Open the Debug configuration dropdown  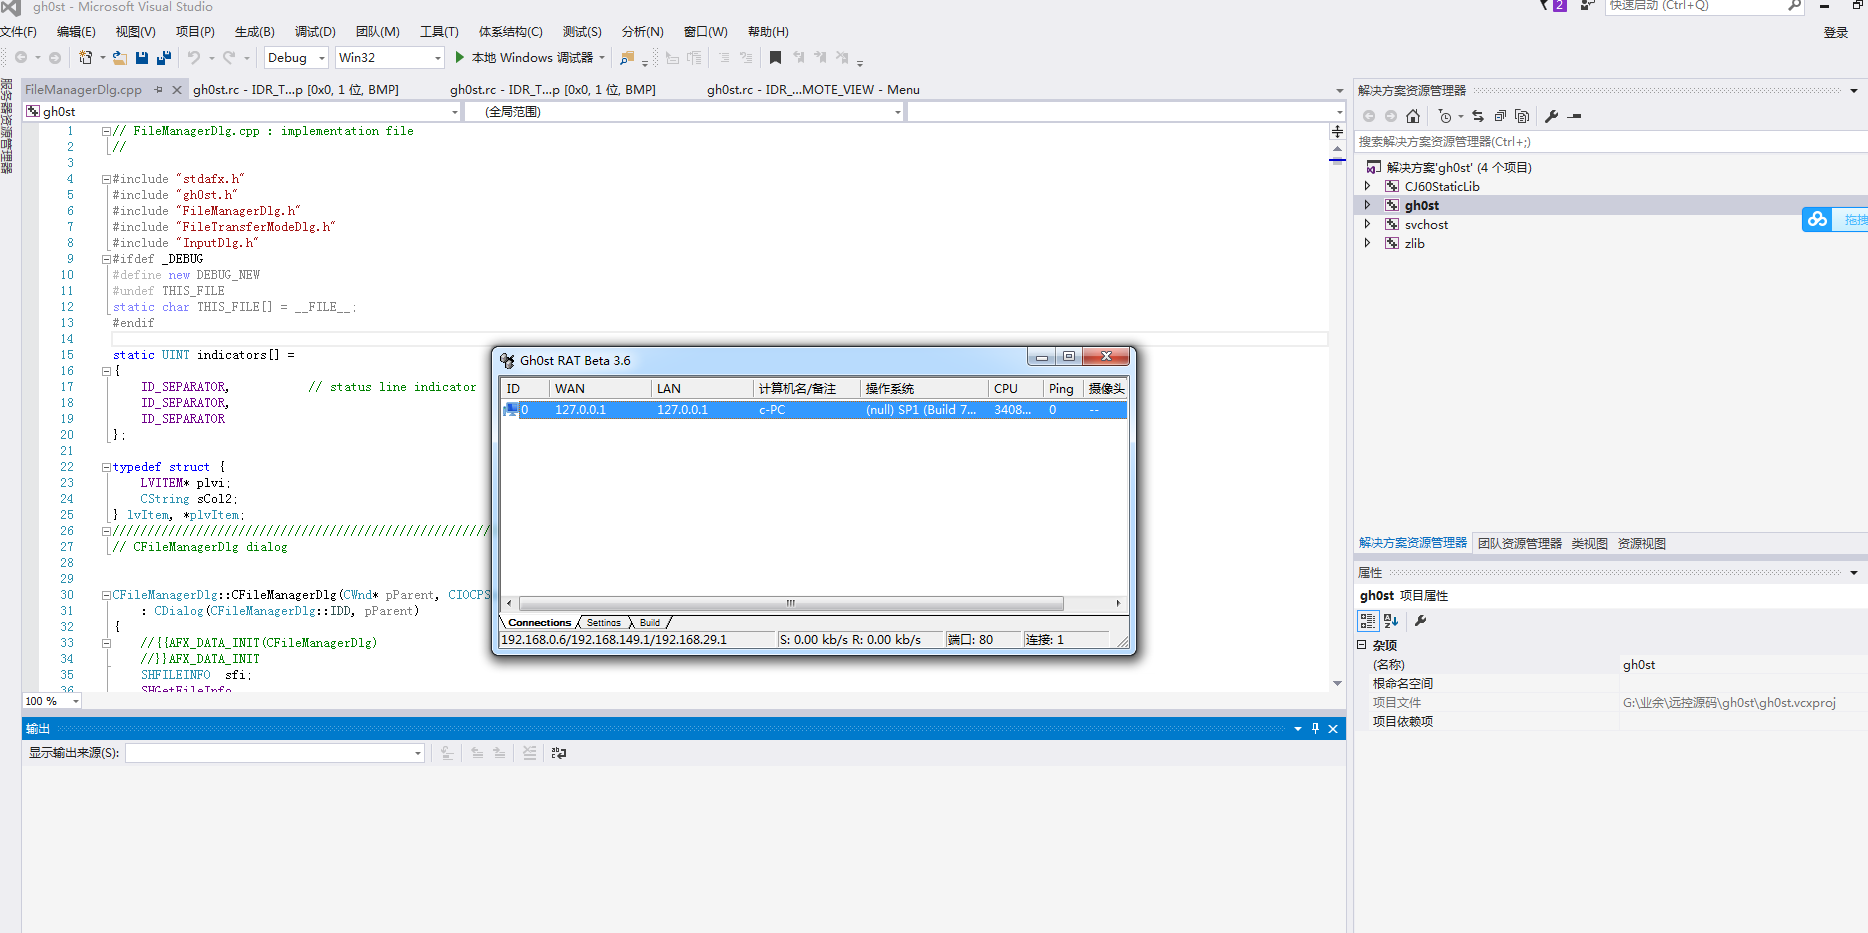[321, 58]
